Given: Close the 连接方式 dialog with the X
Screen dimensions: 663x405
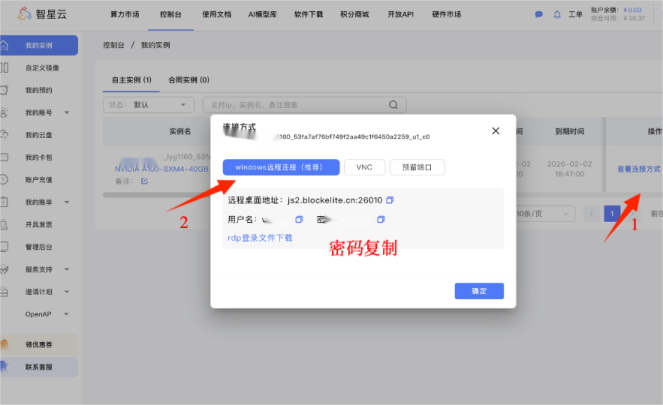Looking at the screenshot, I should [496, 131].
